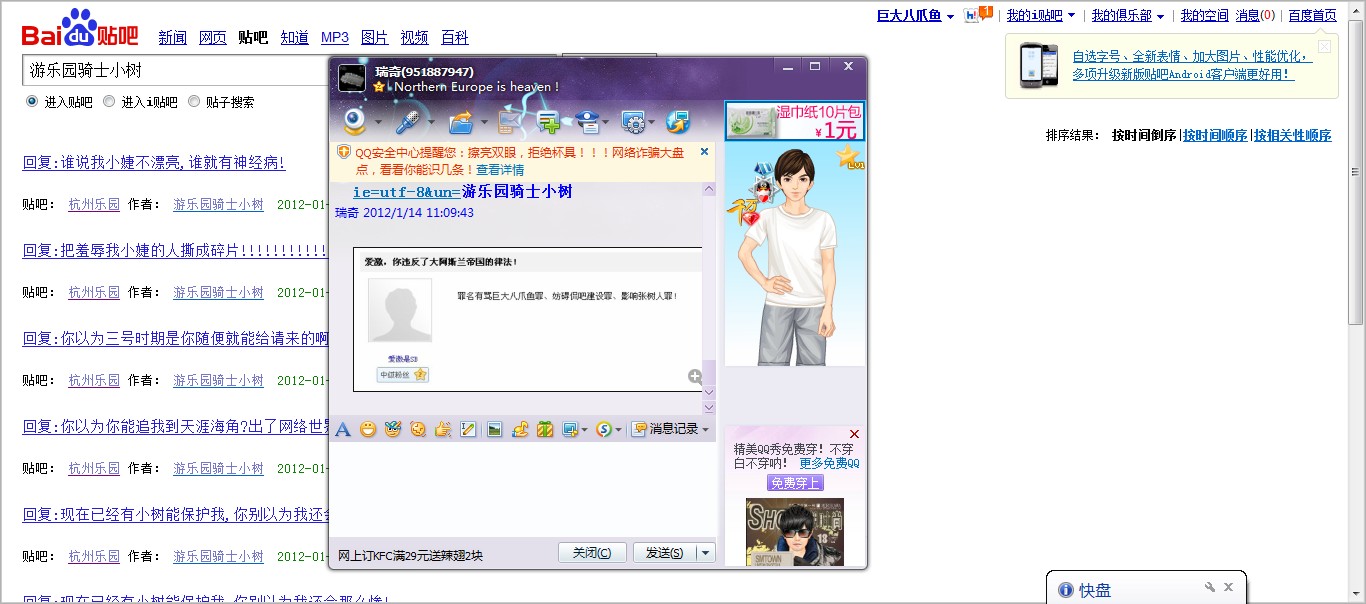Click the magic emoticon icon
The image size is (1366, 604).
coord(393,429)
